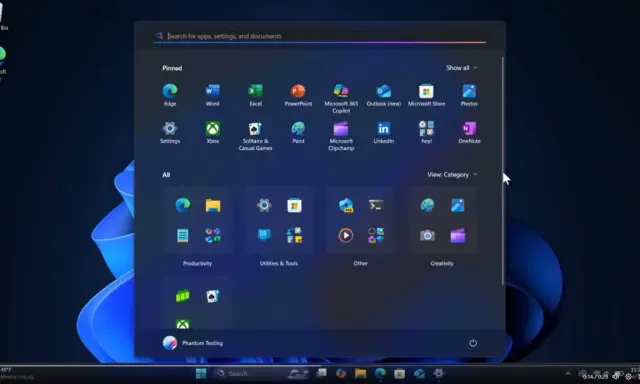The image size is (640, 384).
Task: Open Settings from the taskbar
Action: pyautogui.click(x=439, y=373)
